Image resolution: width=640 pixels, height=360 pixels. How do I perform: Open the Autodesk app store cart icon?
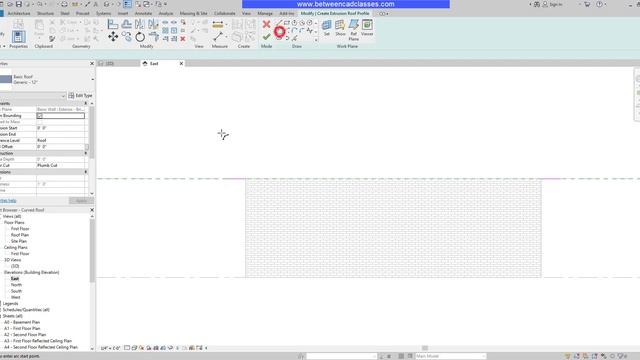(587, 4)
